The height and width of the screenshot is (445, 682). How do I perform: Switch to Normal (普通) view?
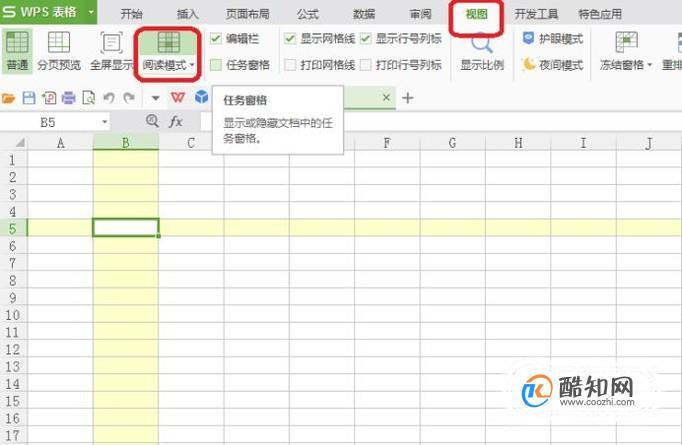[17, 51]
